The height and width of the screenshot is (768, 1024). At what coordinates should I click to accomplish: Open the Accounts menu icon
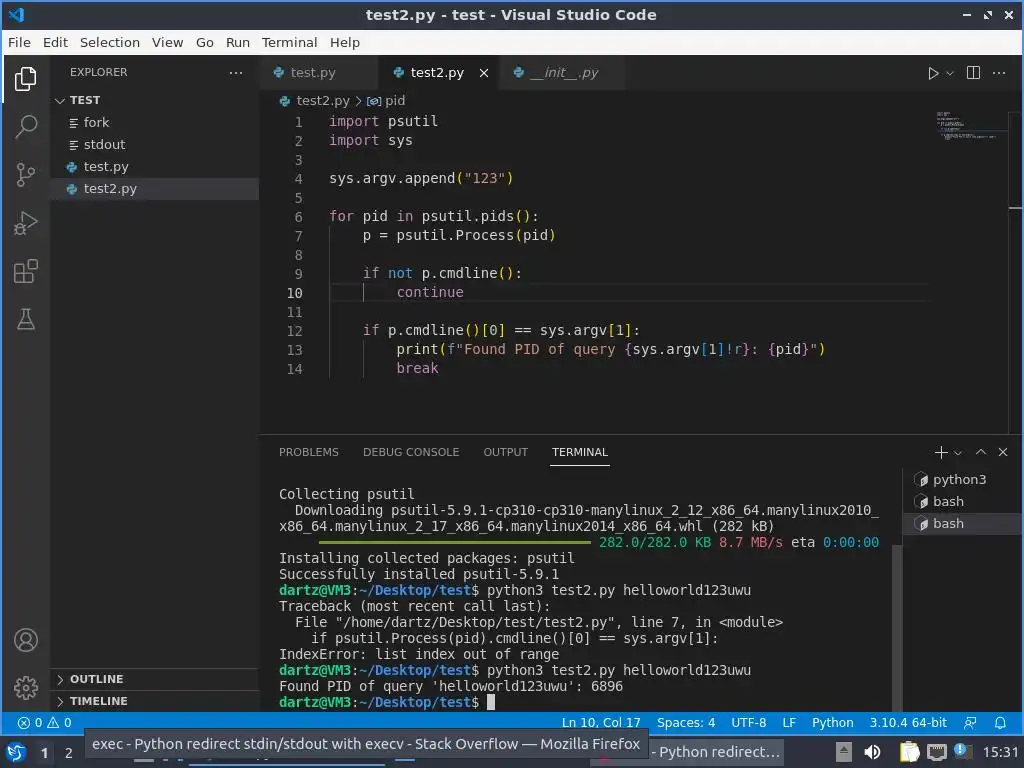click(x=25, y=640)
